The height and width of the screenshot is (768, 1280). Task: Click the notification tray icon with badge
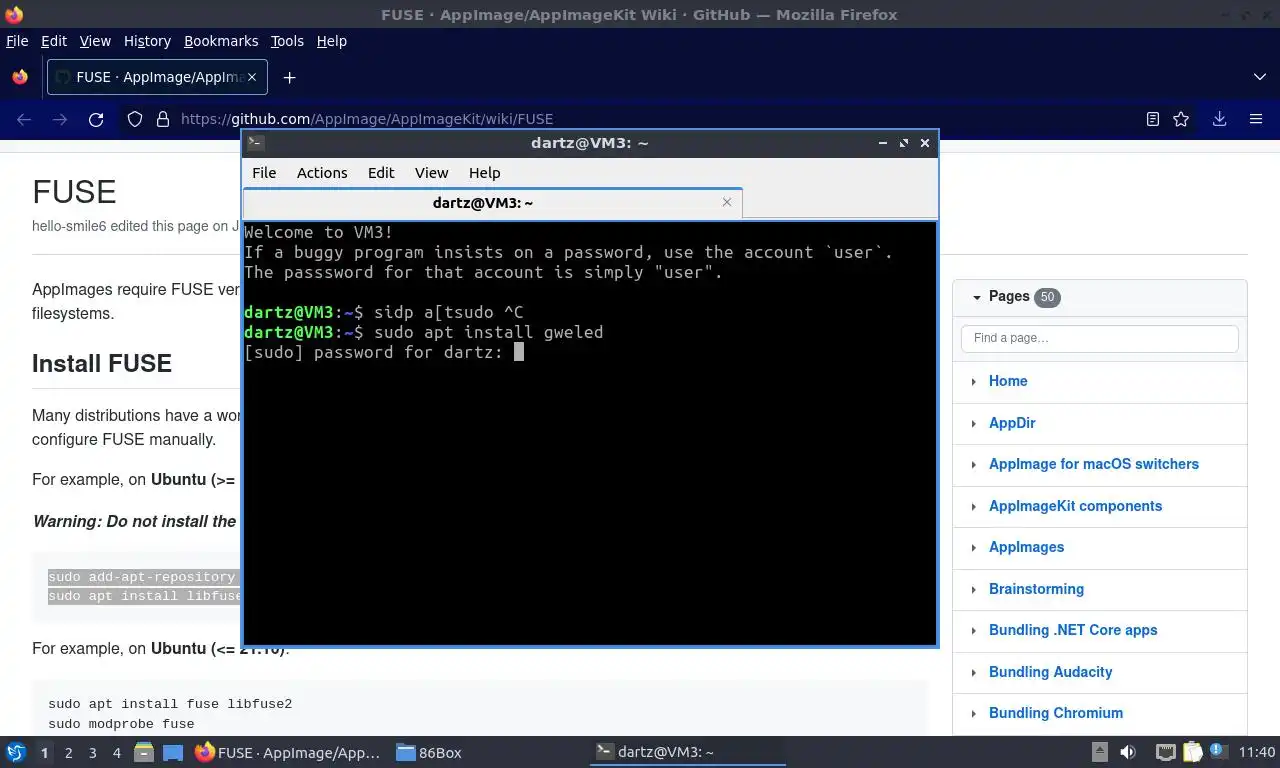pos(1219,752)
